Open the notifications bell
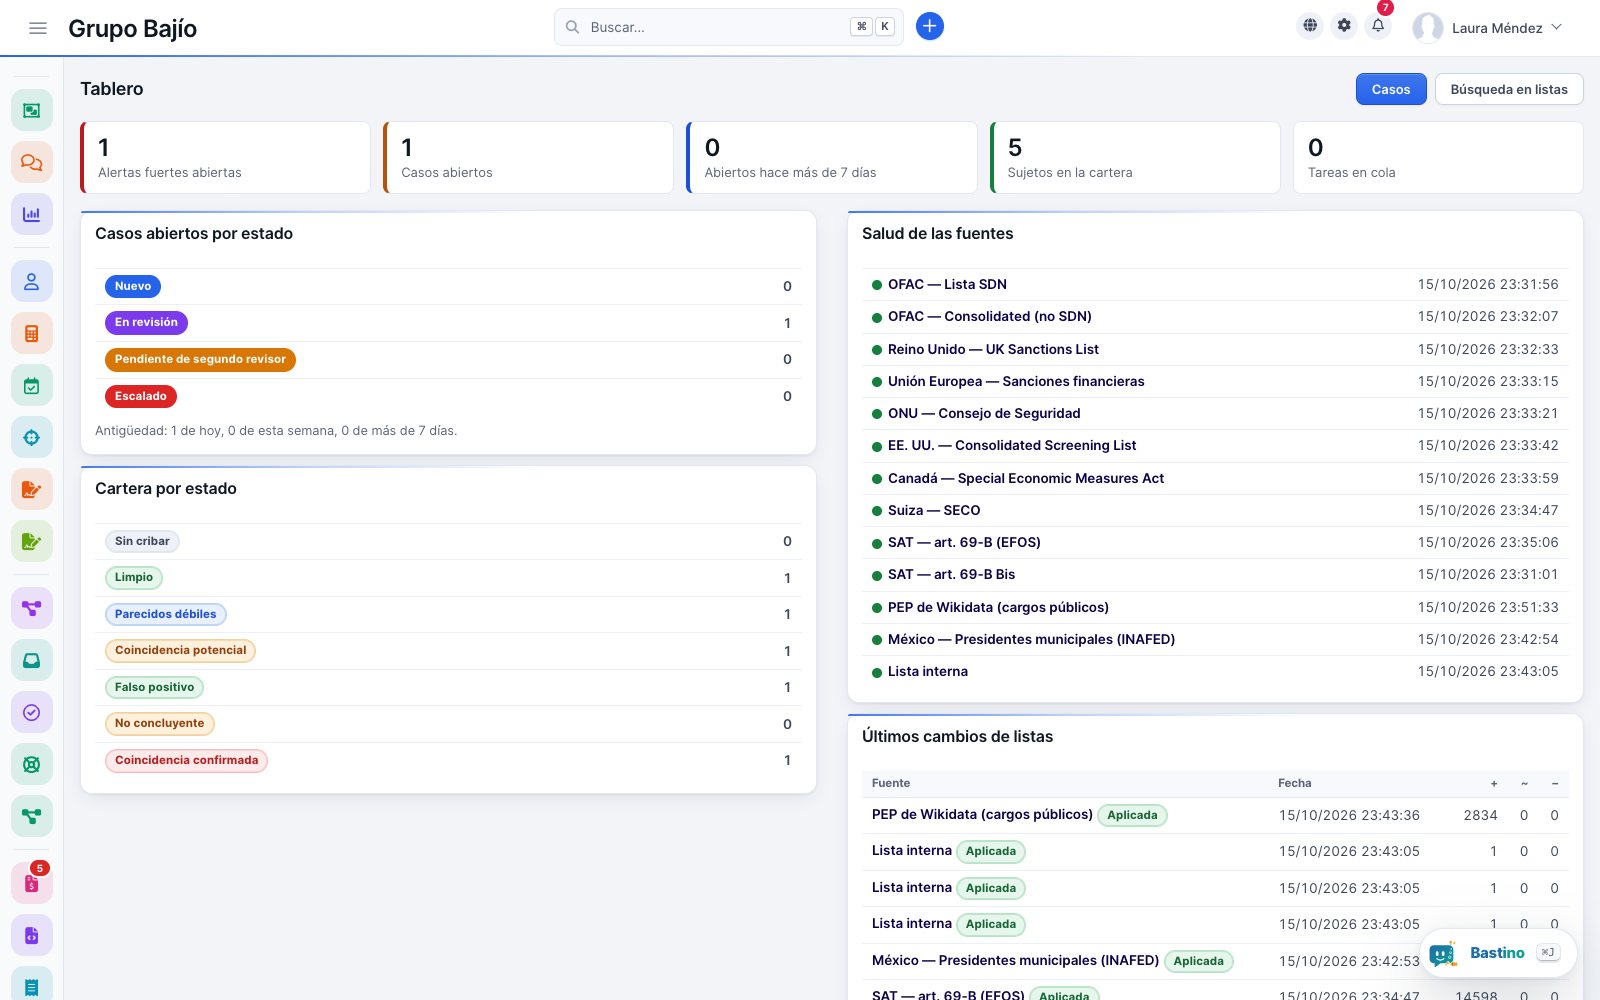Viewport: 1600px width, 1000px height. point(1378,26)
